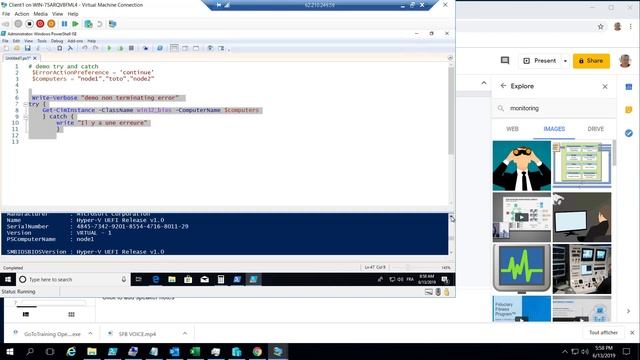Switch to filmstrip view in Slides
The height and width of the screenshot is (360, 640).
coord(26,314)
